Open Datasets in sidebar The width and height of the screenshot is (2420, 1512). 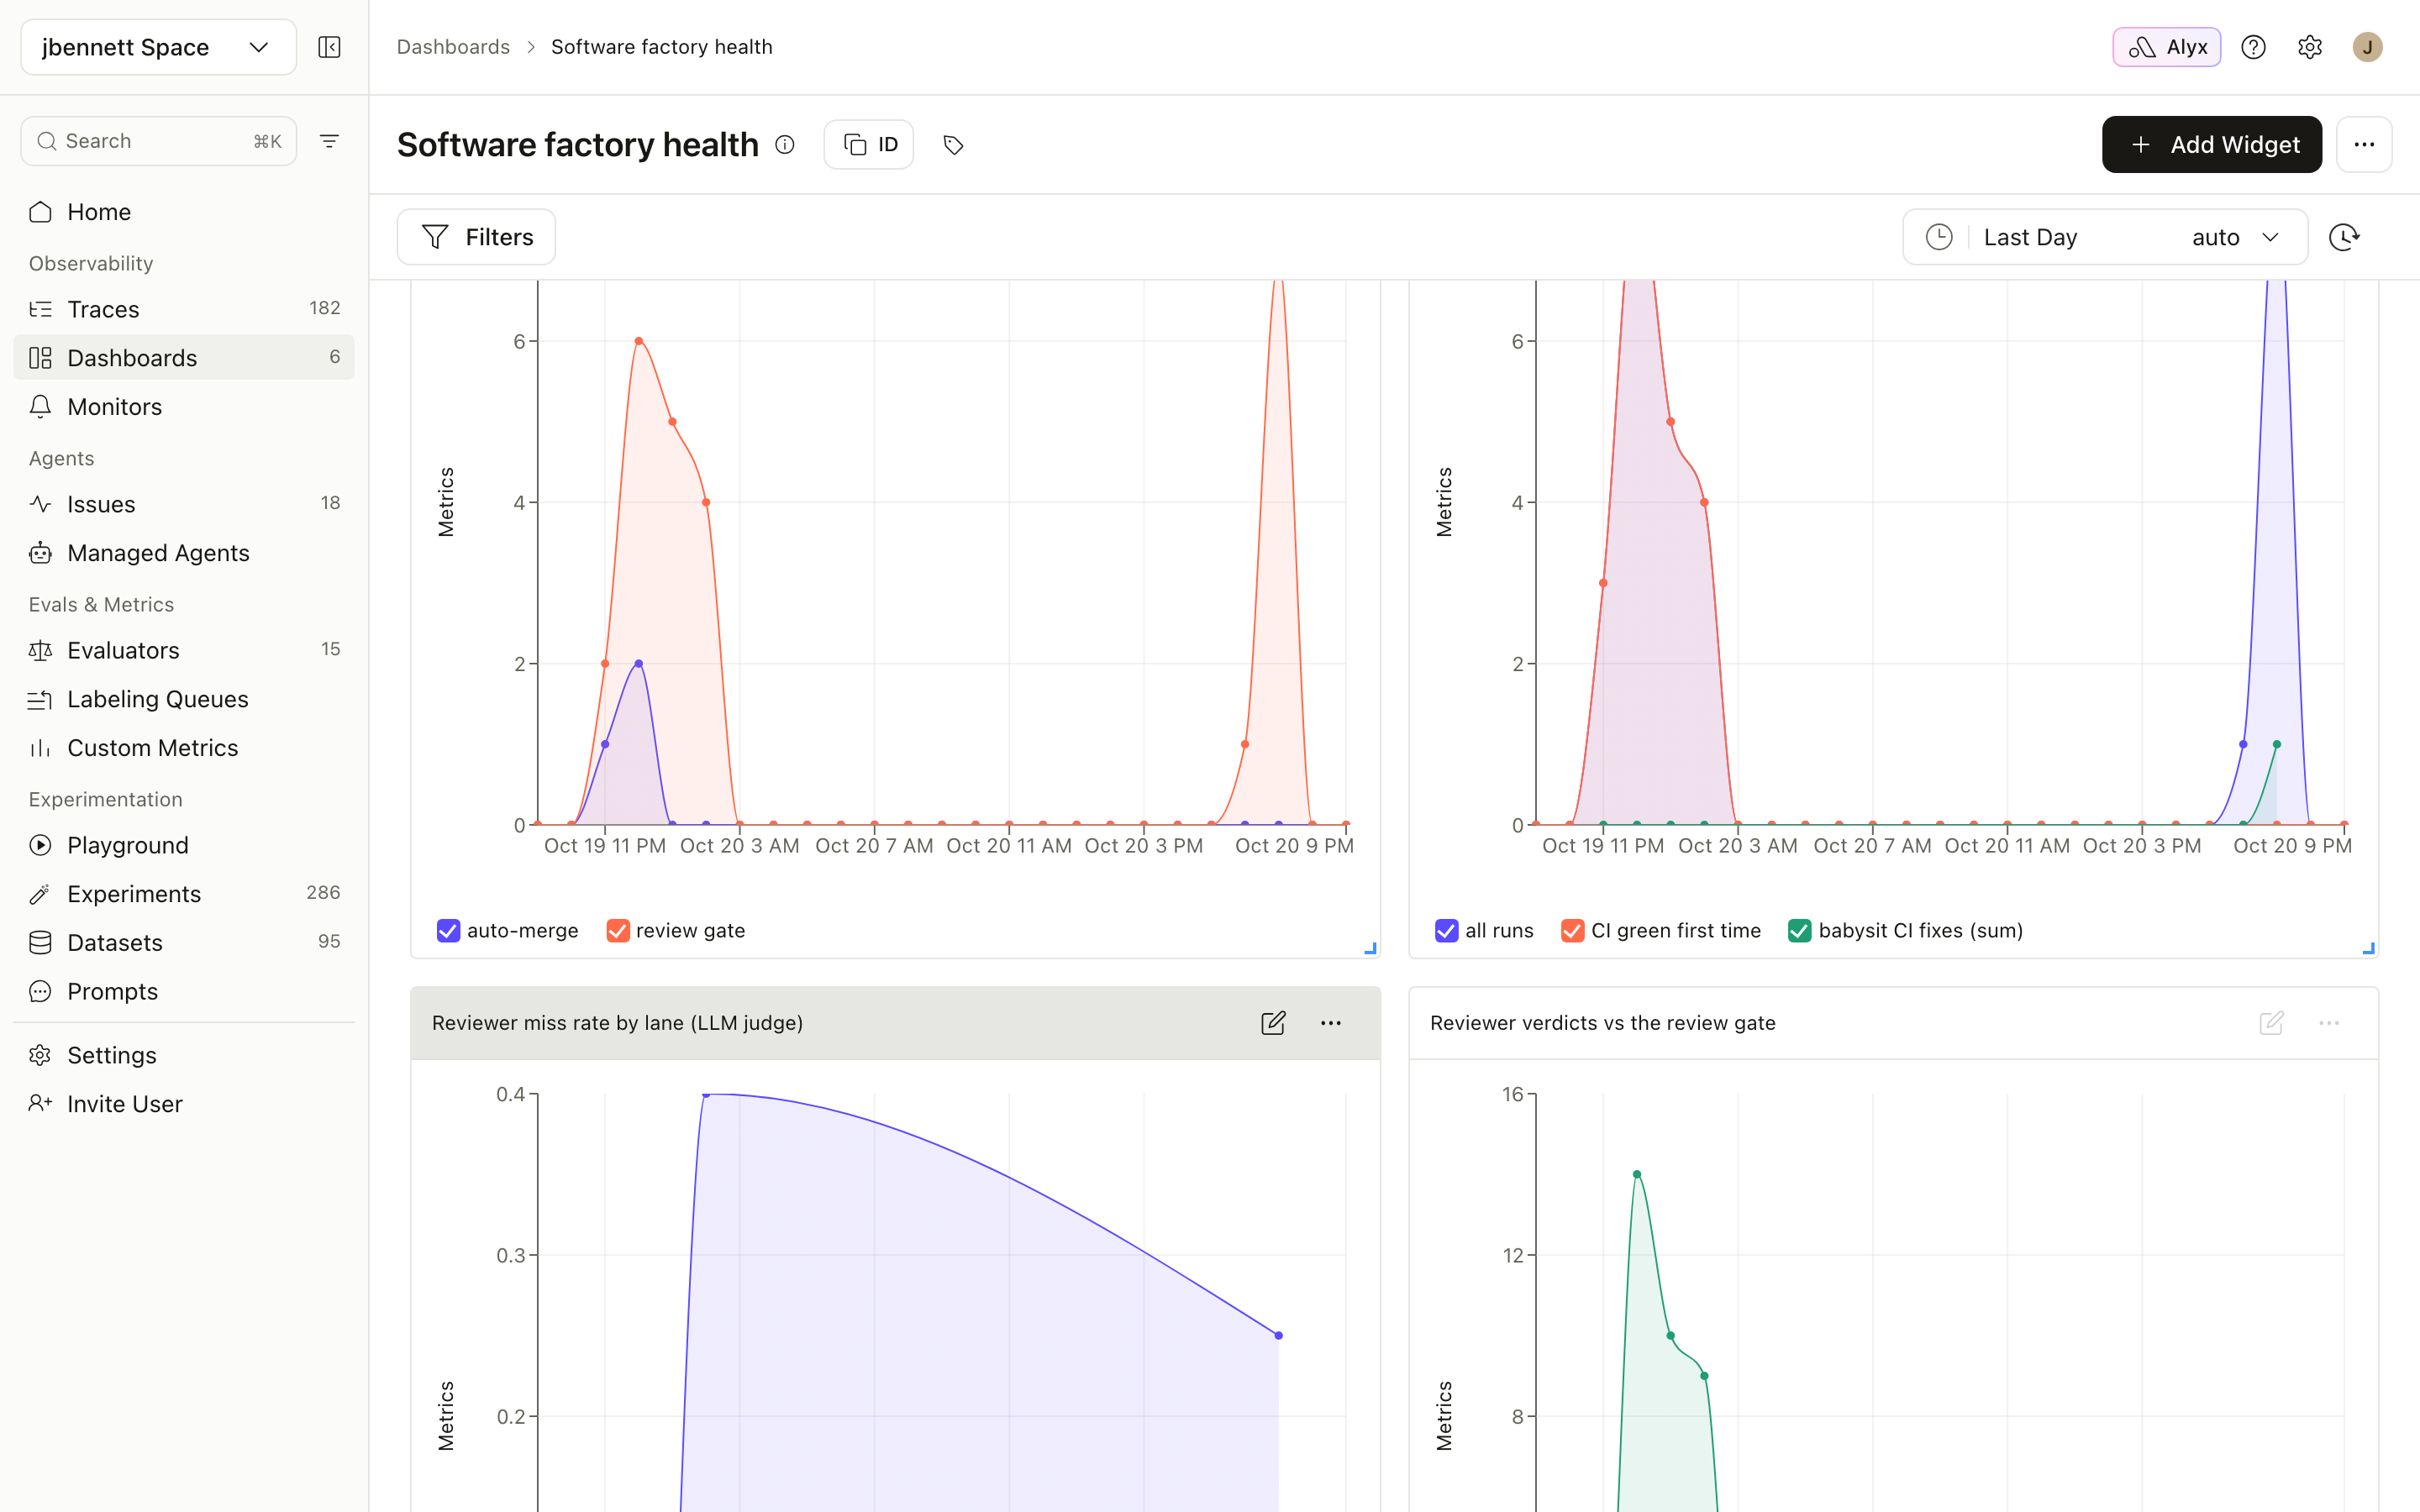[184, 943]
